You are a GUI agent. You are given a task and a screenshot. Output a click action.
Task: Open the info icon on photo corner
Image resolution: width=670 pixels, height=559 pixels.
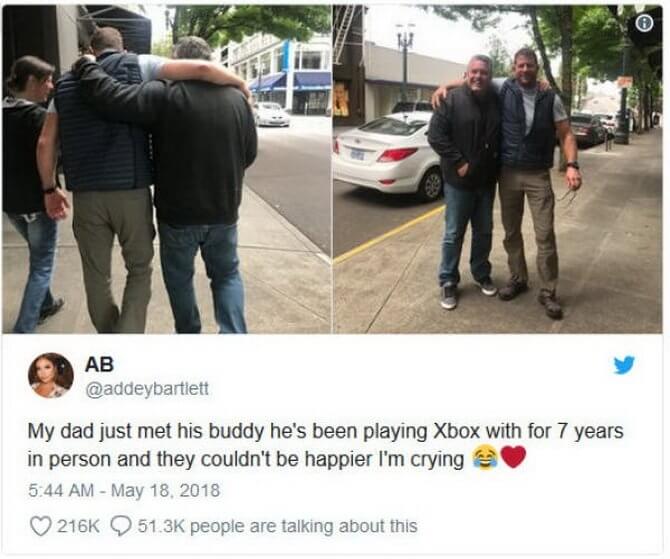[x=645, y=25]
